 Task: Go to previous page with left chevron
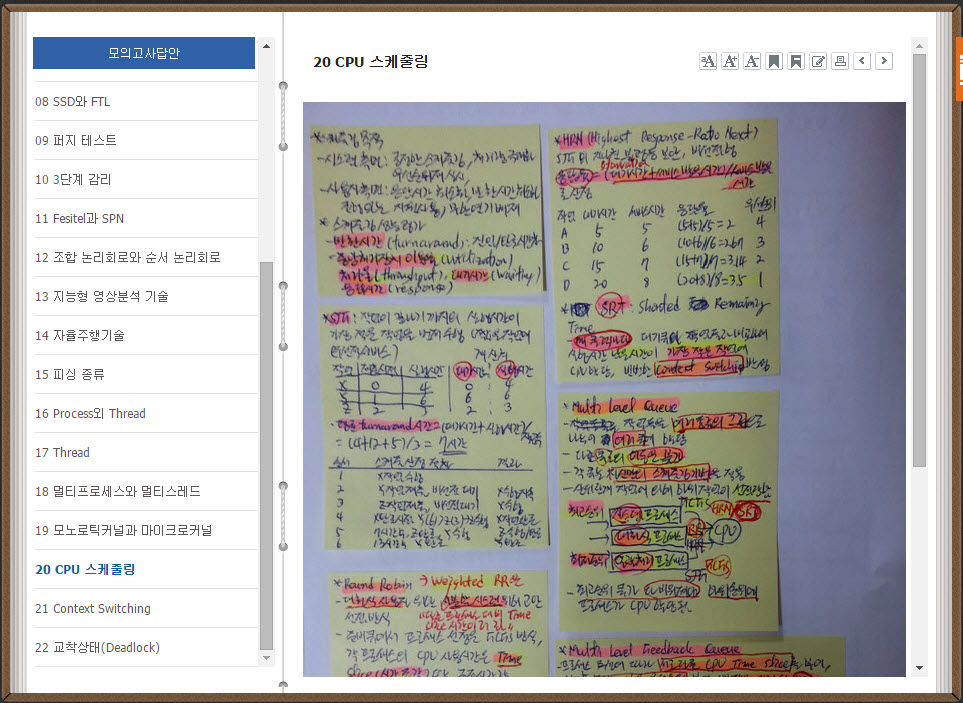(x=862, y=61)
